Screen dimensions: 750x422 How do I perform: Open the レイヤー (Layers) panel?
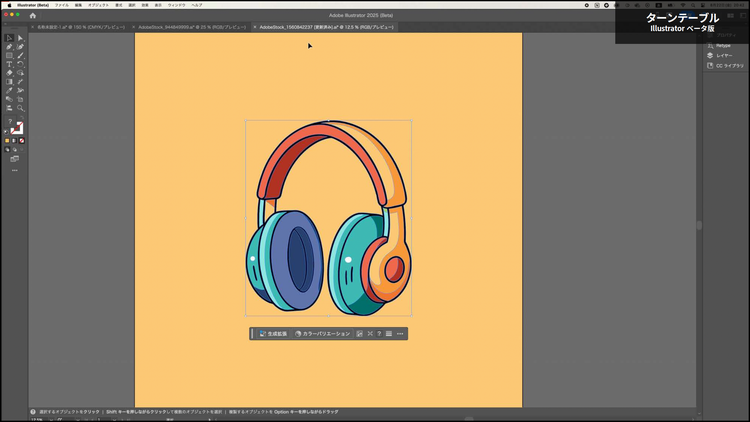point(722,55)
